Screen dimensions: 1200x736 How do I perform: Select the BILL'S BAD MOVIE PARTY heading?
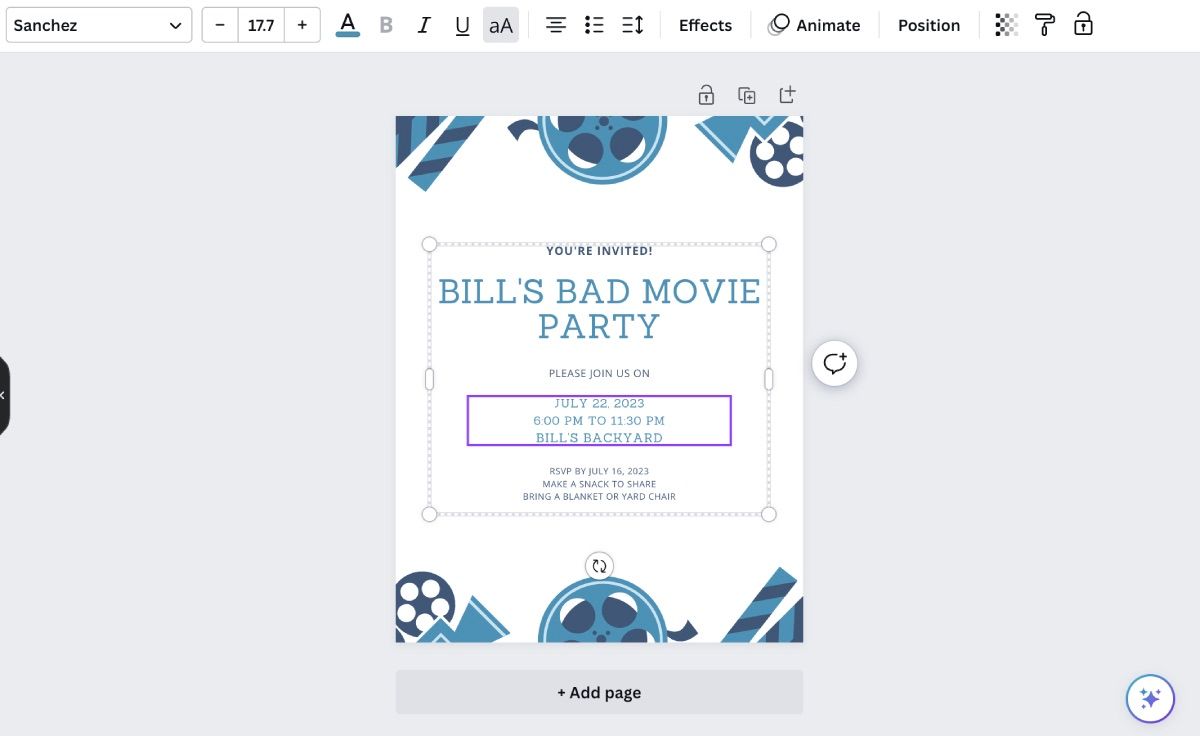[x=599, y=308]
